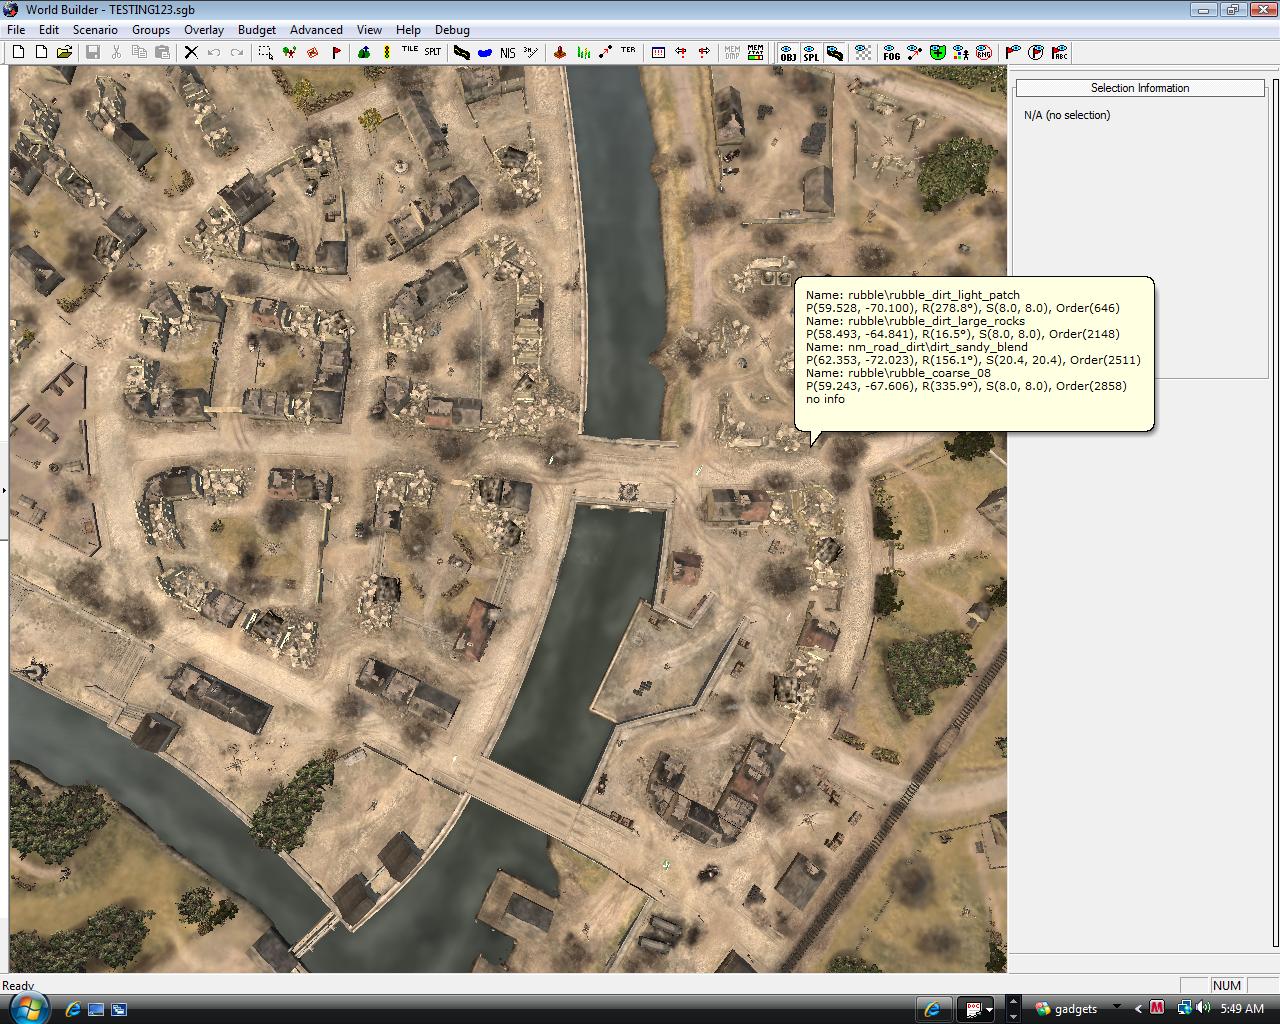Click the NIS toolbar icon
1280x1024 pixels.
coord(508,52)
